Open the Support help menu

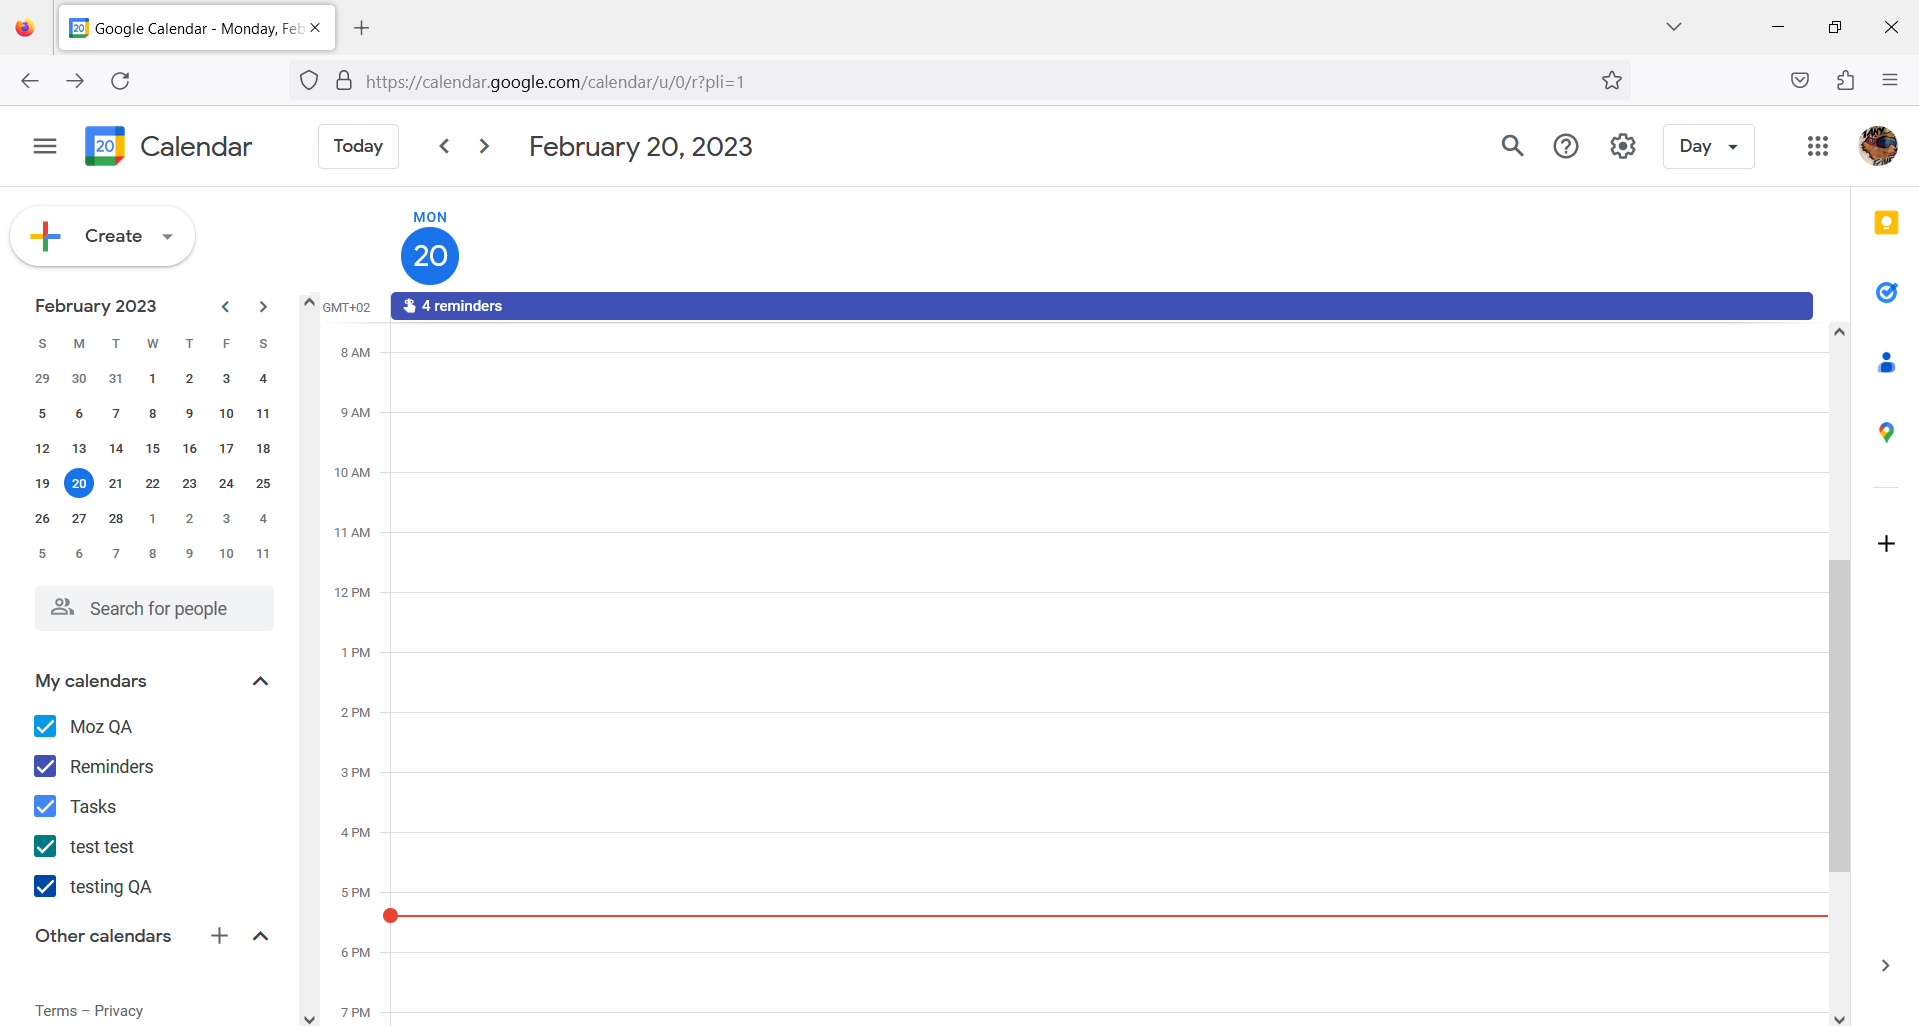[1566, 146]
